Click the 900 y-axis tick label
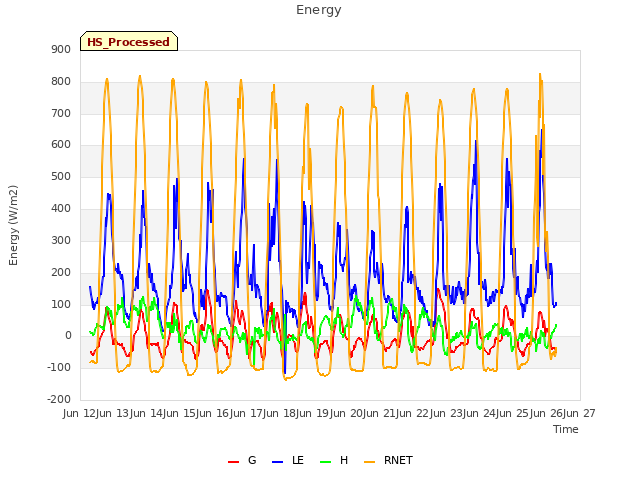Screen dimensions: 640x480 [61, 49]
